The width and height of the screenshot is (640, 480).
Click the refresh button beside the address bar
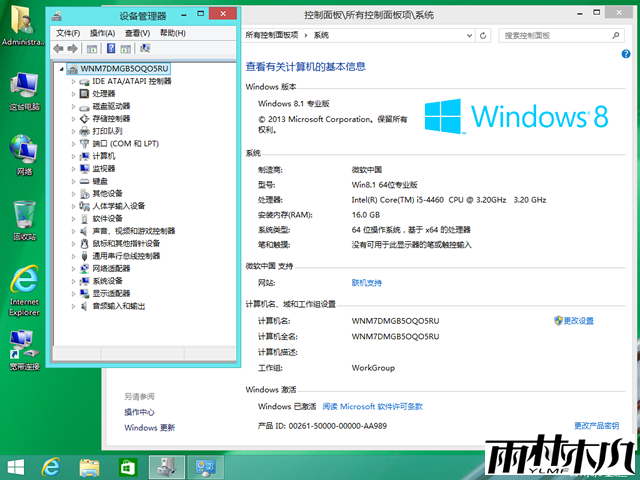click(483, 36)
